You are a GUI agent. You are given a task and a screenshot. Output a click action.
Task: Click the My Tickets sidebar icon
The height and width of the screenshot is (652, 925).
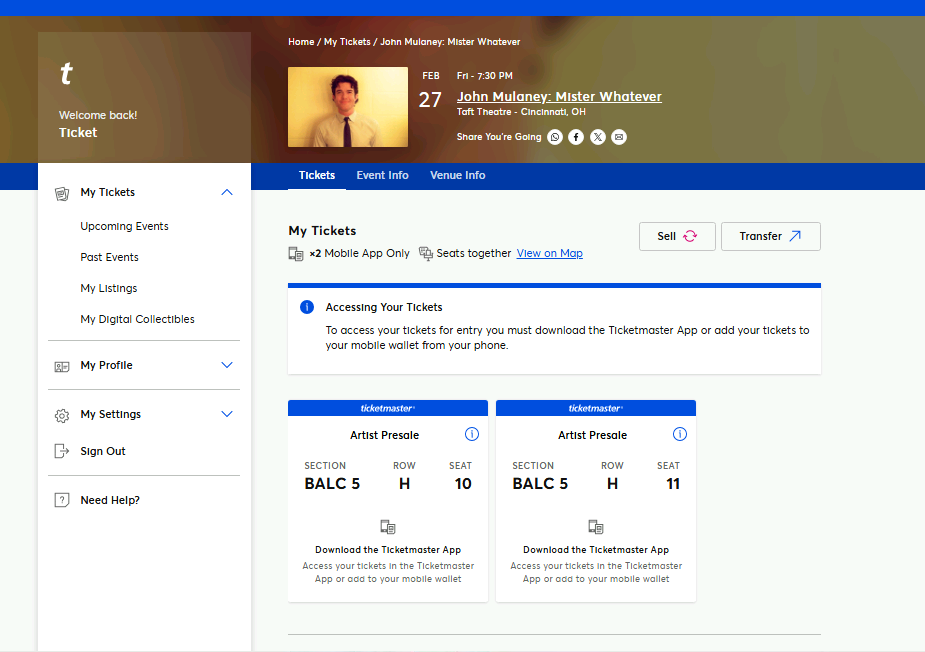tap(62, 193)
